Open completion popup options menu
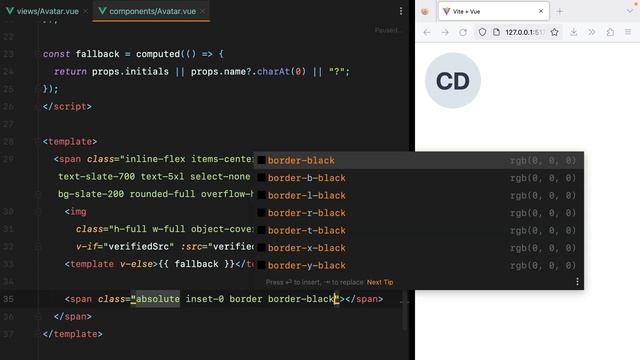The image size is (640, 360). point(577,282)
